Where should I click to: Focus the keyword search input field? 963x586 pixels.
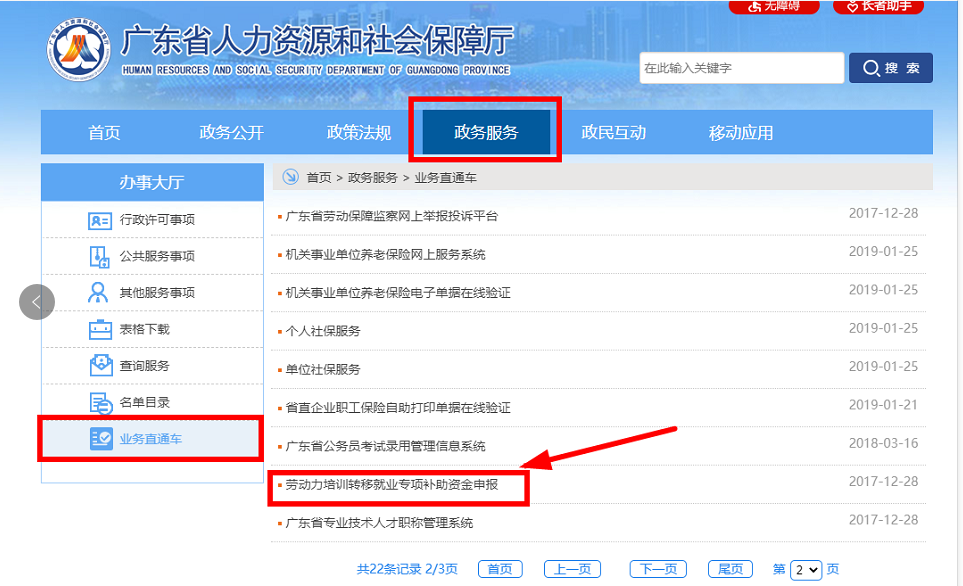coord(741,68)
